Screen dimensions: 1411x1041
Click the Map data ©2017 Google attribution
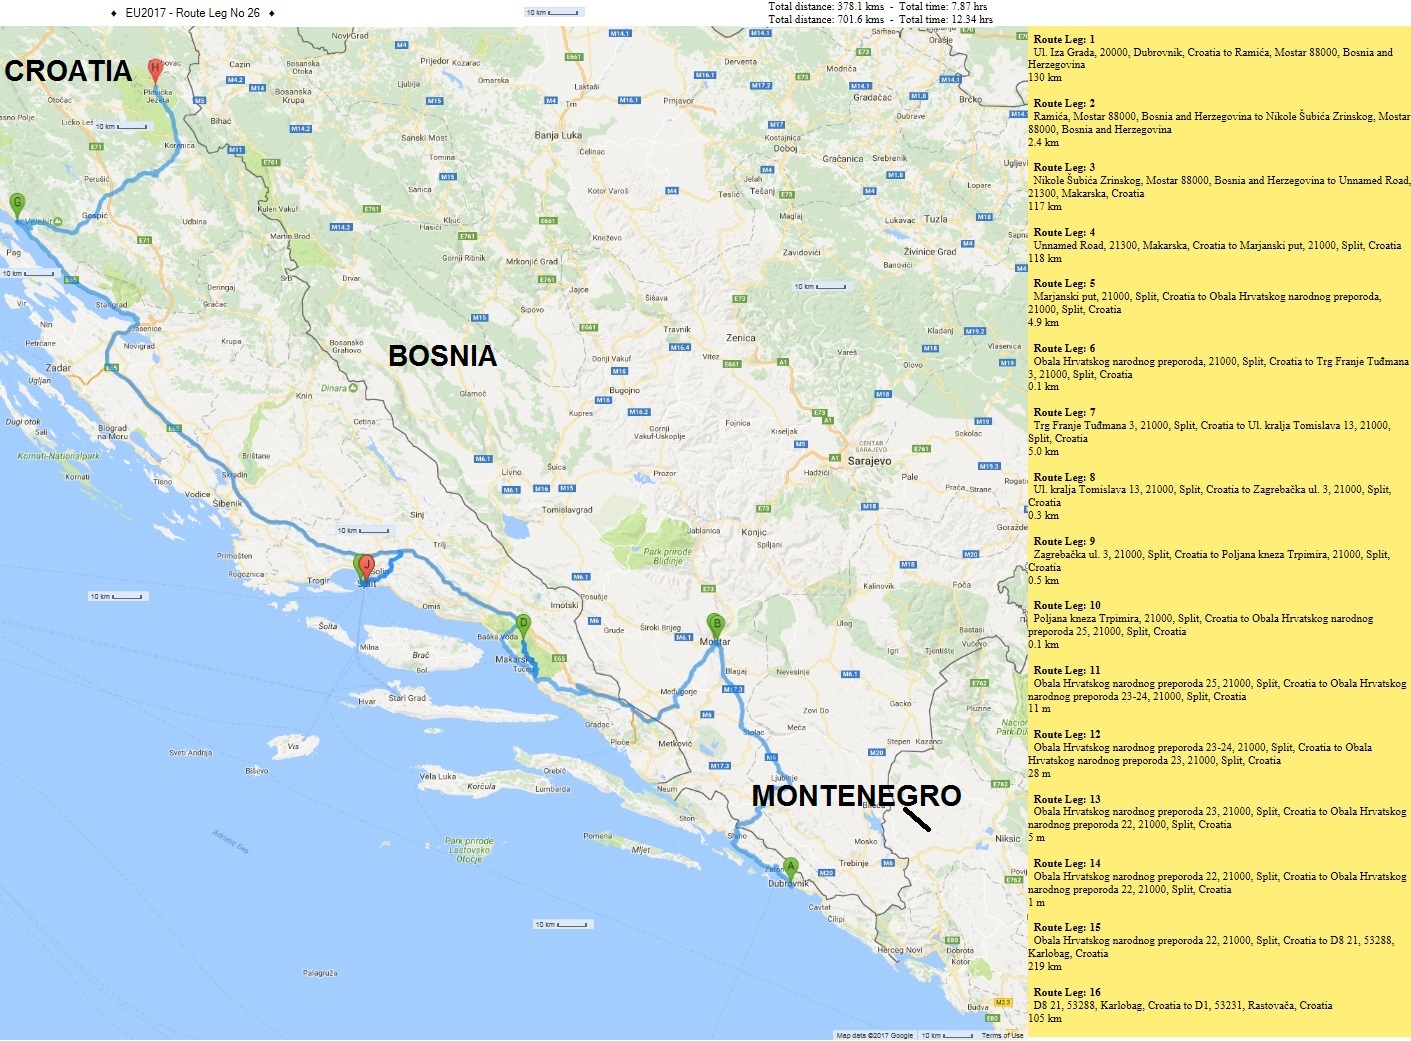pos(874,1035)
